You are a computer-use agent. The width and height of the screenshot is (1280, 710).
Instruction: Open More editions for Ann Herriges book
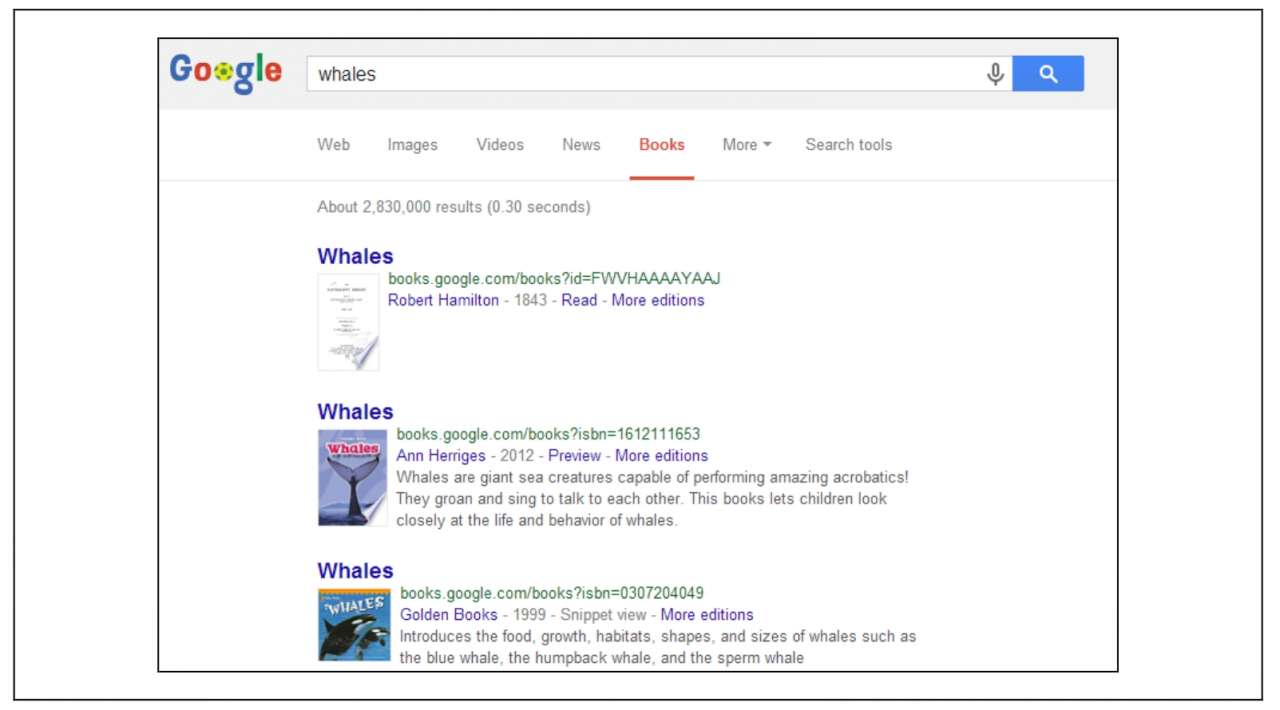click(661, 455)
